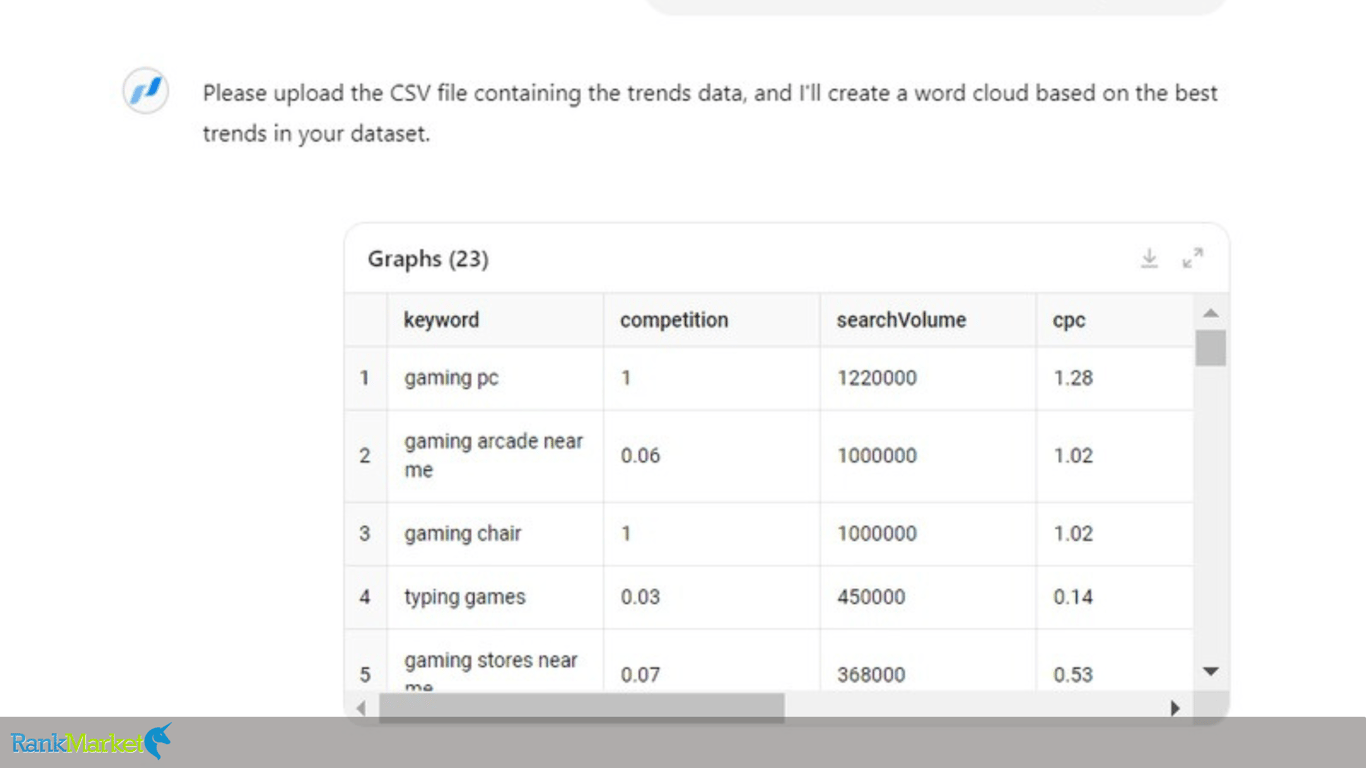1366x768 pixels.
Task: Click the horizontal scrollbar thumb
Action: (581, 708)
